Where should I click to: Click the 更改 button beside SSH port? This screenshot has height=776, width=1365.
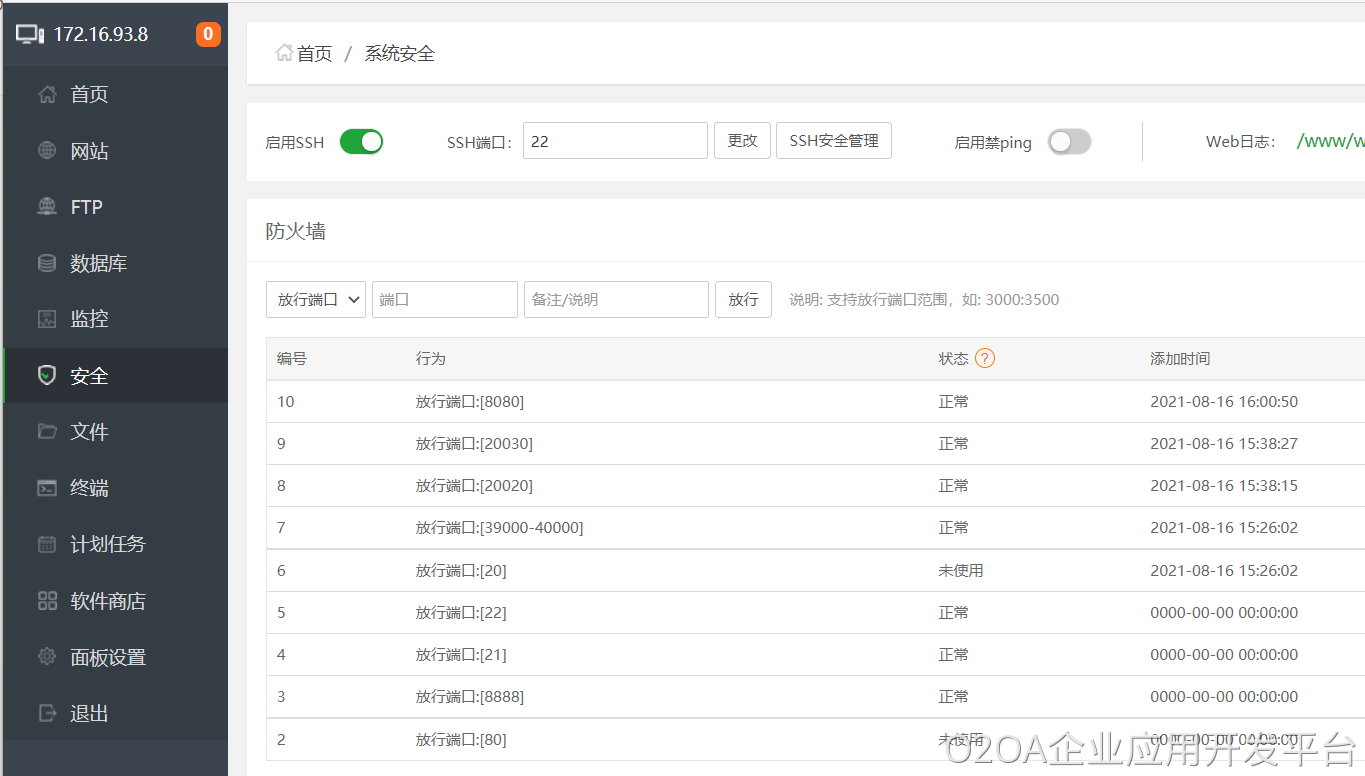pos(742,141)
